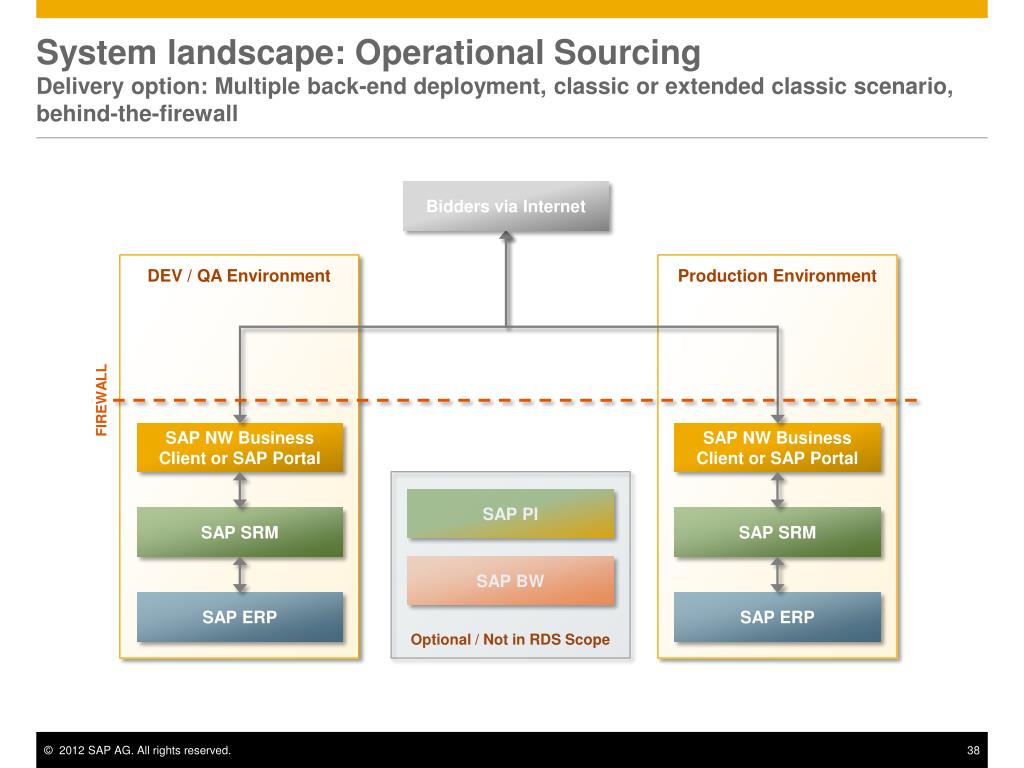Viewport: 1024px width, 768px height.
Task: Select SAP ERP box in DEV / QA Environment
Action: [239, 617]
